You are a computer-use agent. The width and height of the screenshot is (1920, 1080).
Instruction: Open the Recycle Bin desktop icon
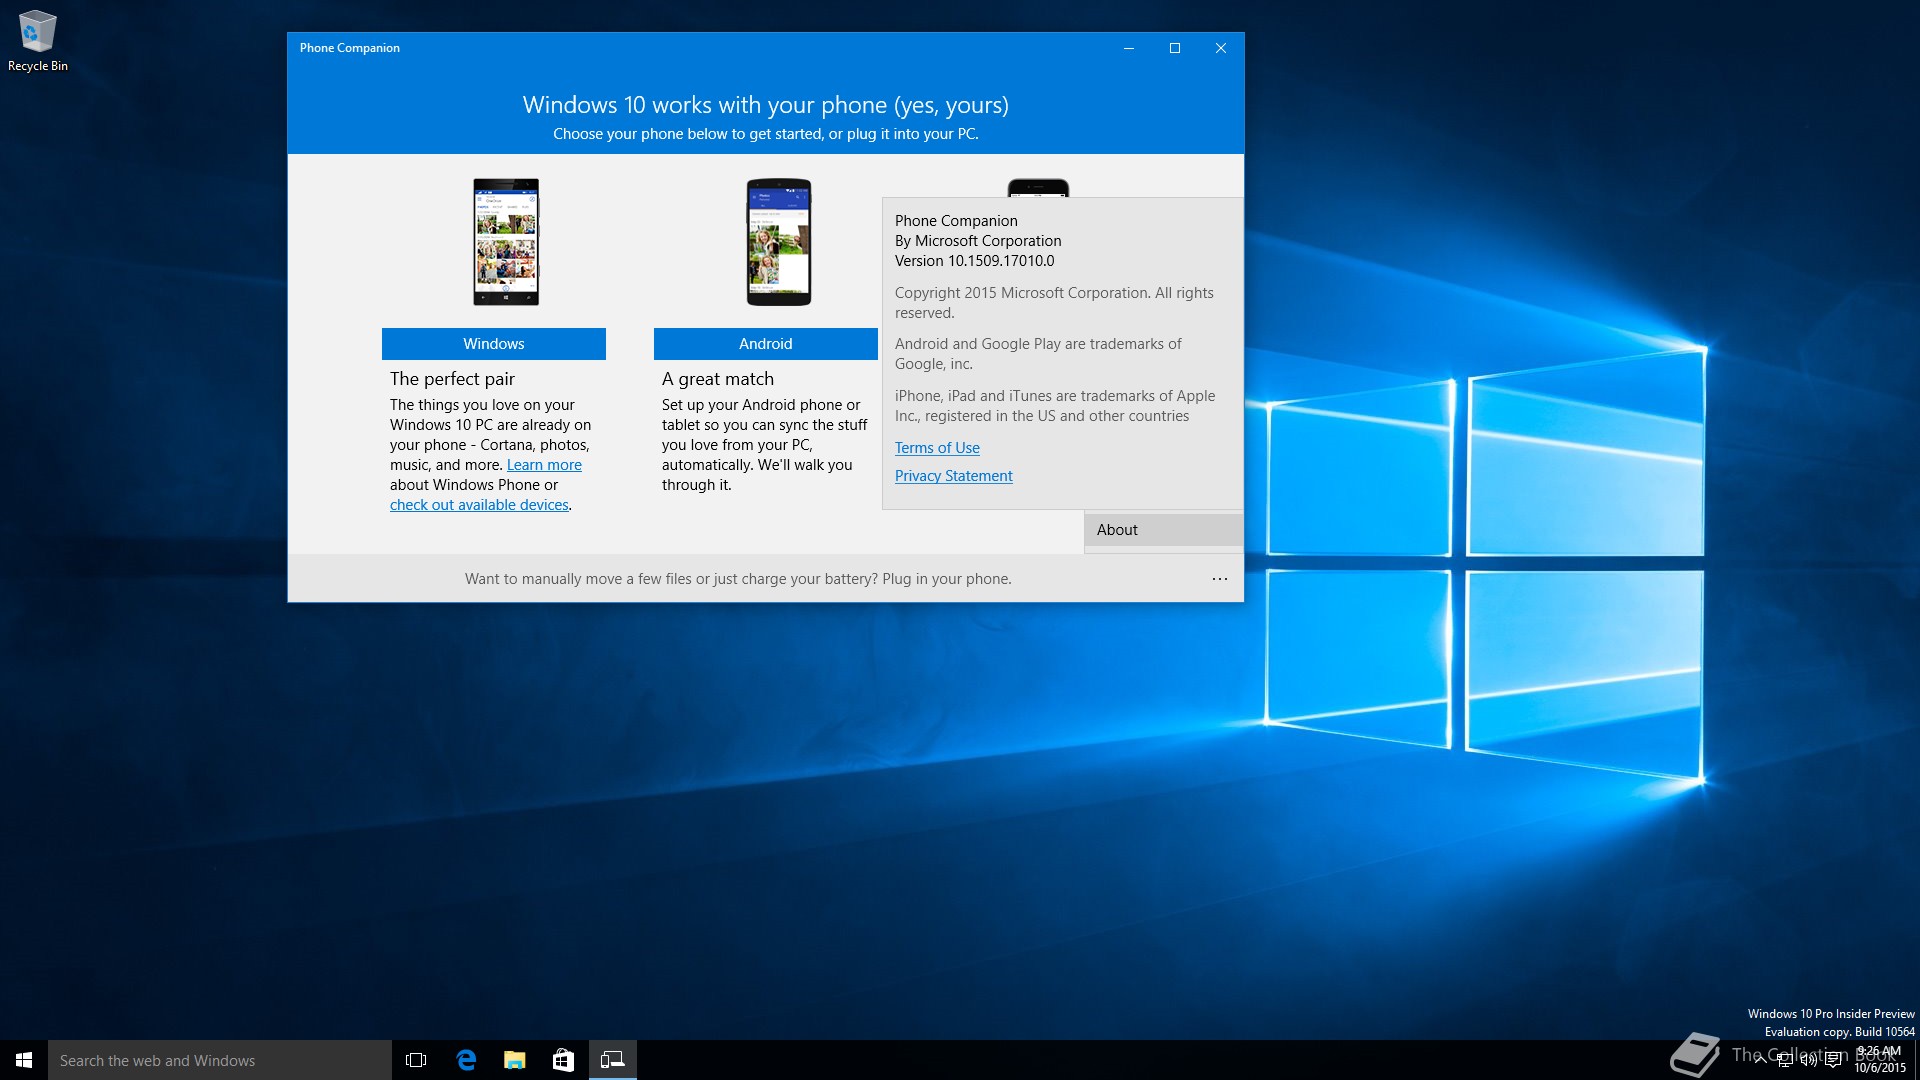tap(37, 40)
